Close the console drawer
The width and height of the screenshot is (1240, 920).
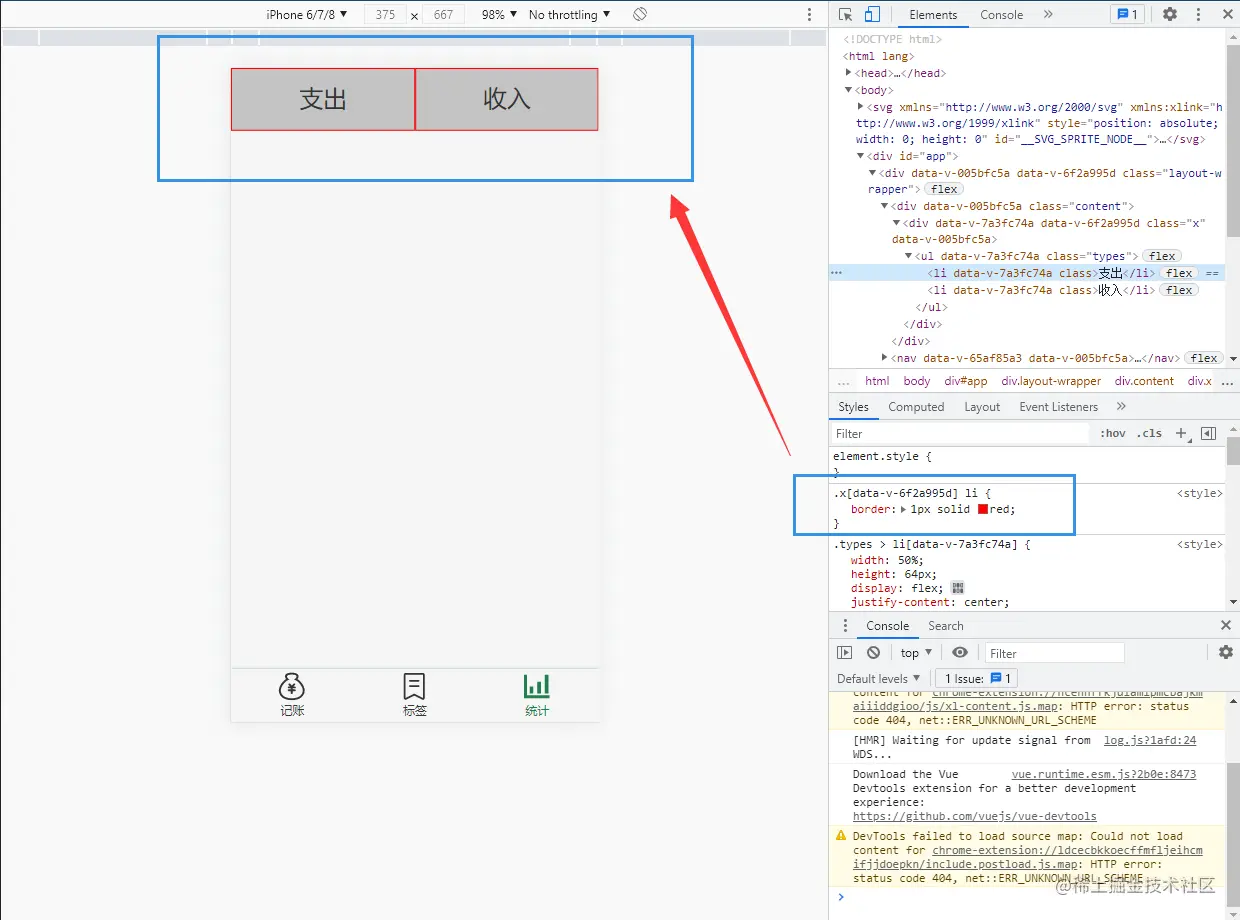point(1226,626)
